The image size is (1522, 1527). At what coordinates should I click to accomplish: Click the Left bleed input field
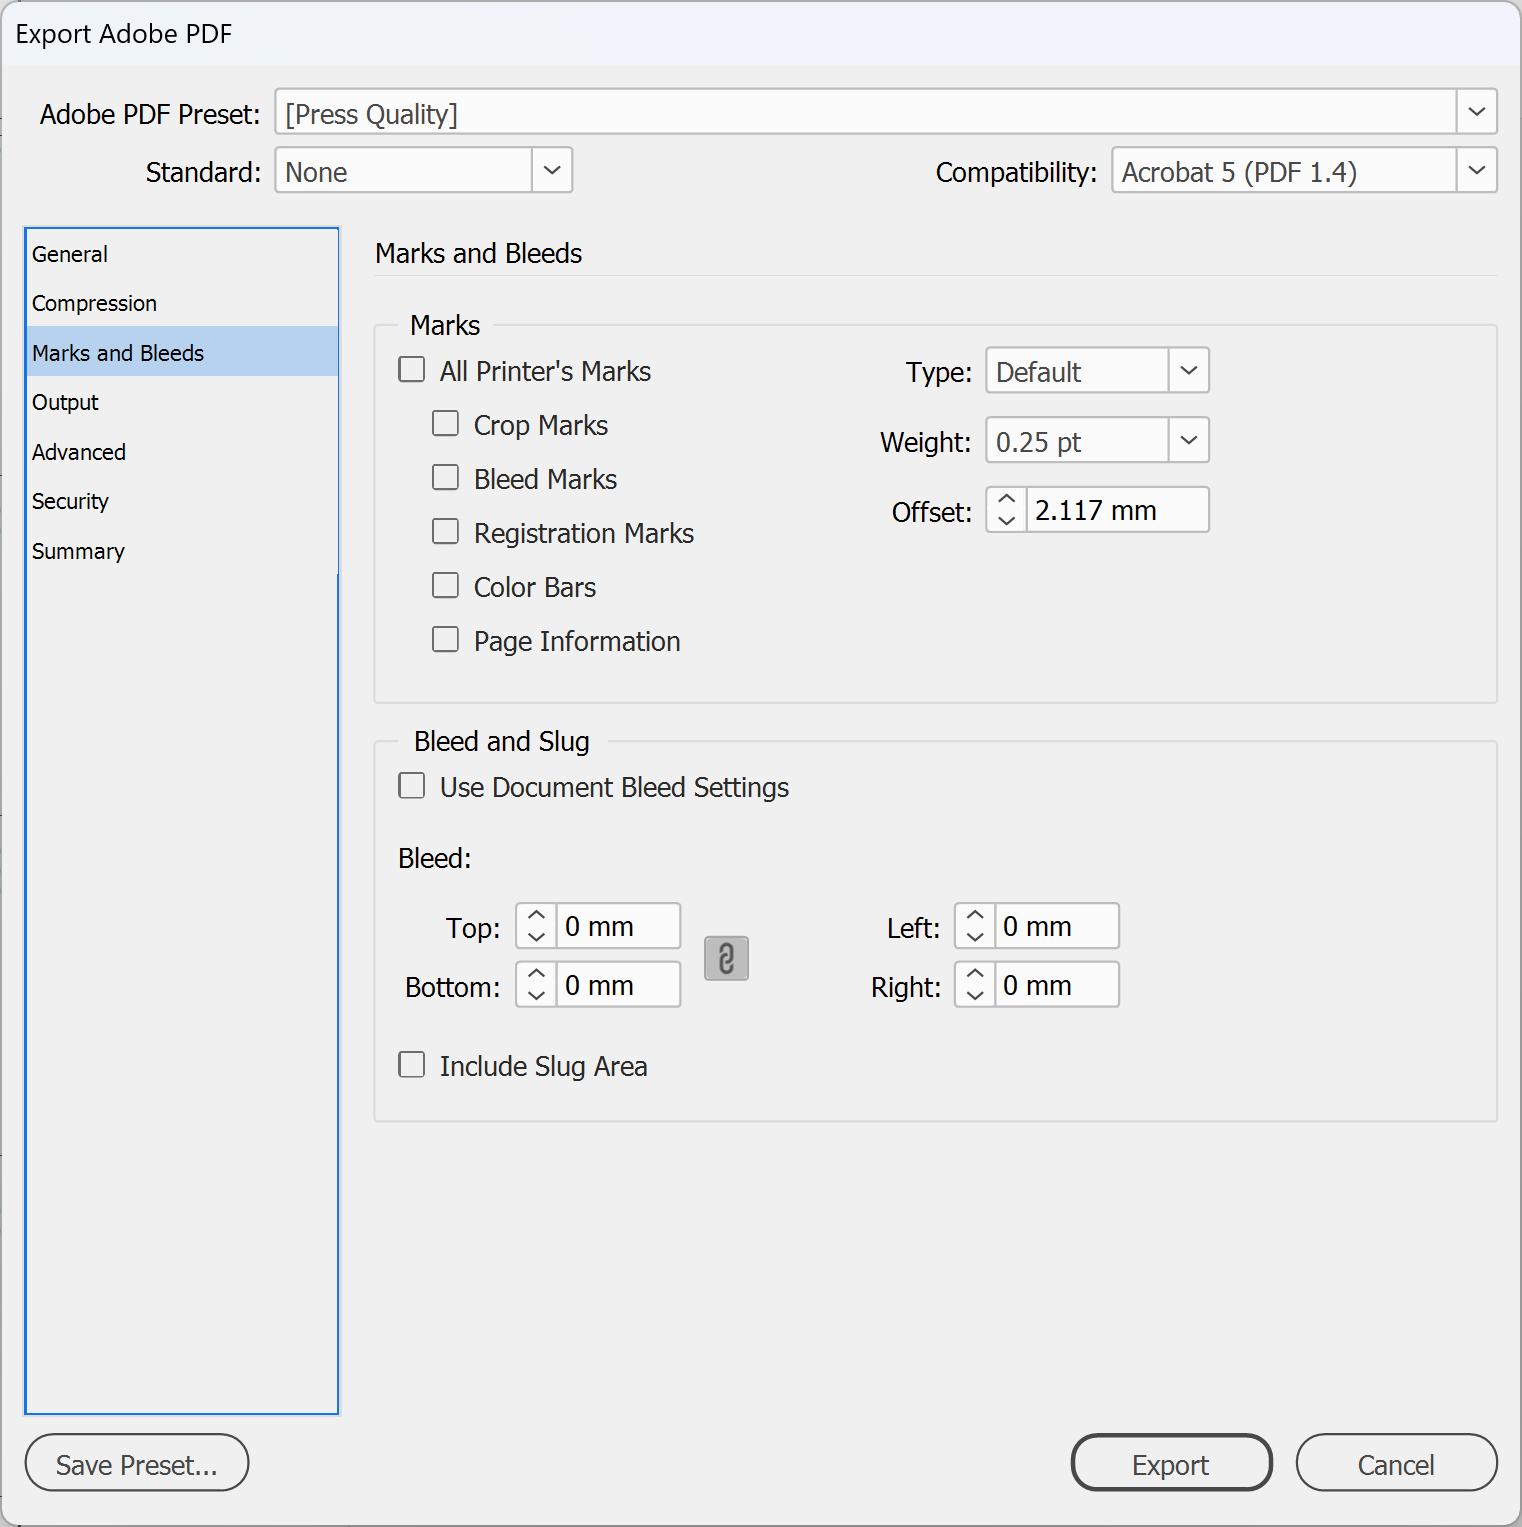coord(1057,926)
